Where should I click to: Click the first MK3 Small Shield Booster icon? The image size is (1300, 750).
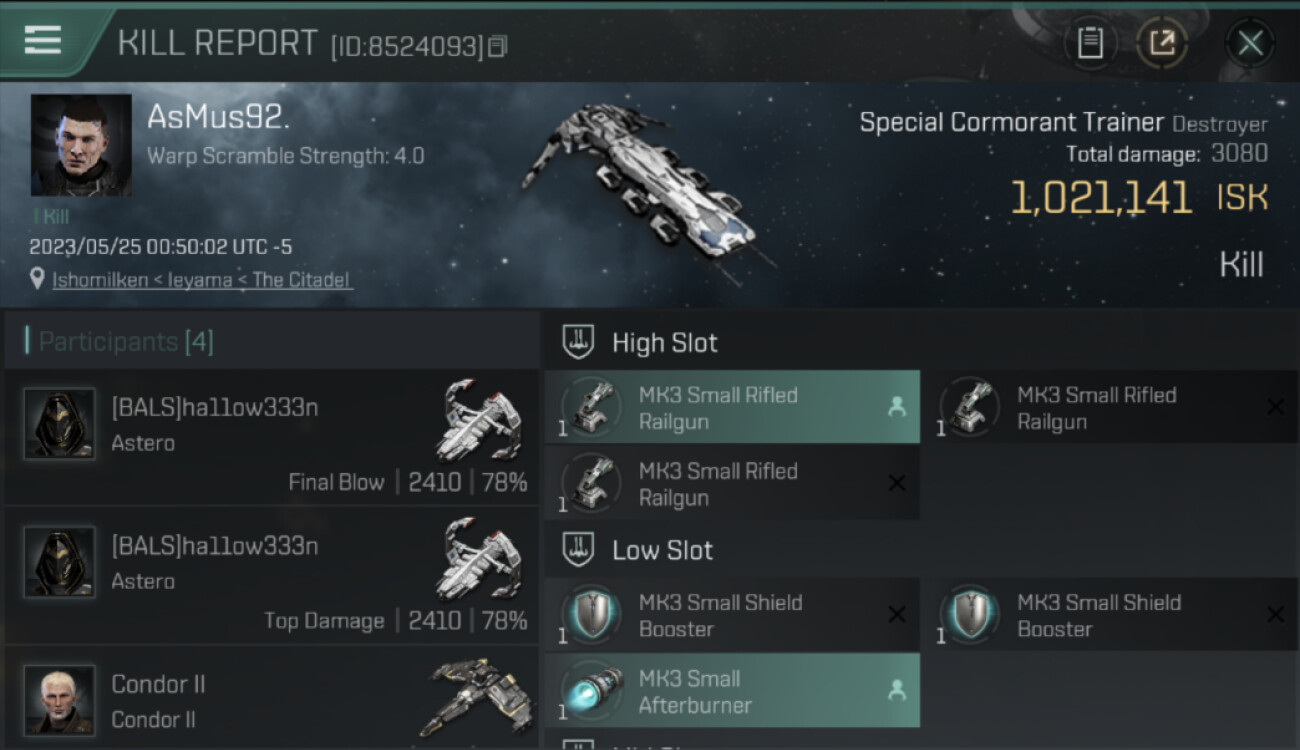592,615
